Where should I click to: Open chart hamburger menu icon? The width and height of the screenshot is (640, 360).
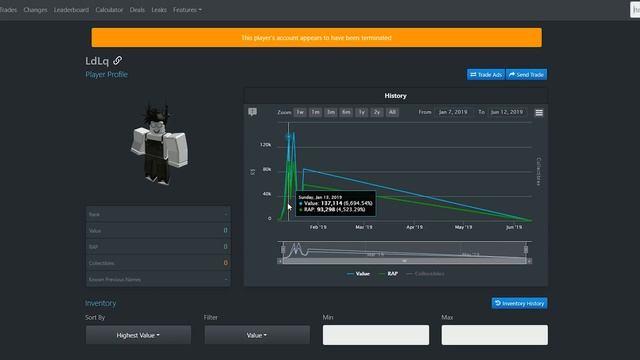click(x=539, y=113)
